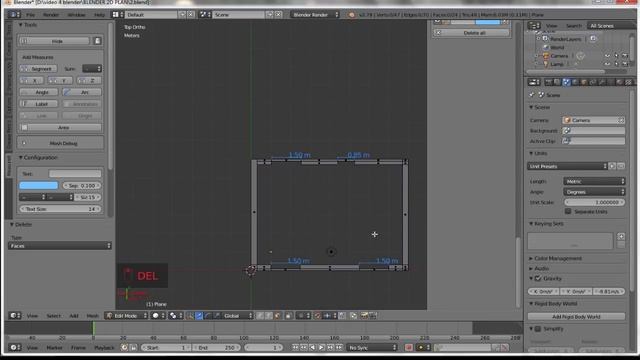Open the Angle Degrees dropdown
The width and height of the screenshot is (640, 360).
[594, 192]
